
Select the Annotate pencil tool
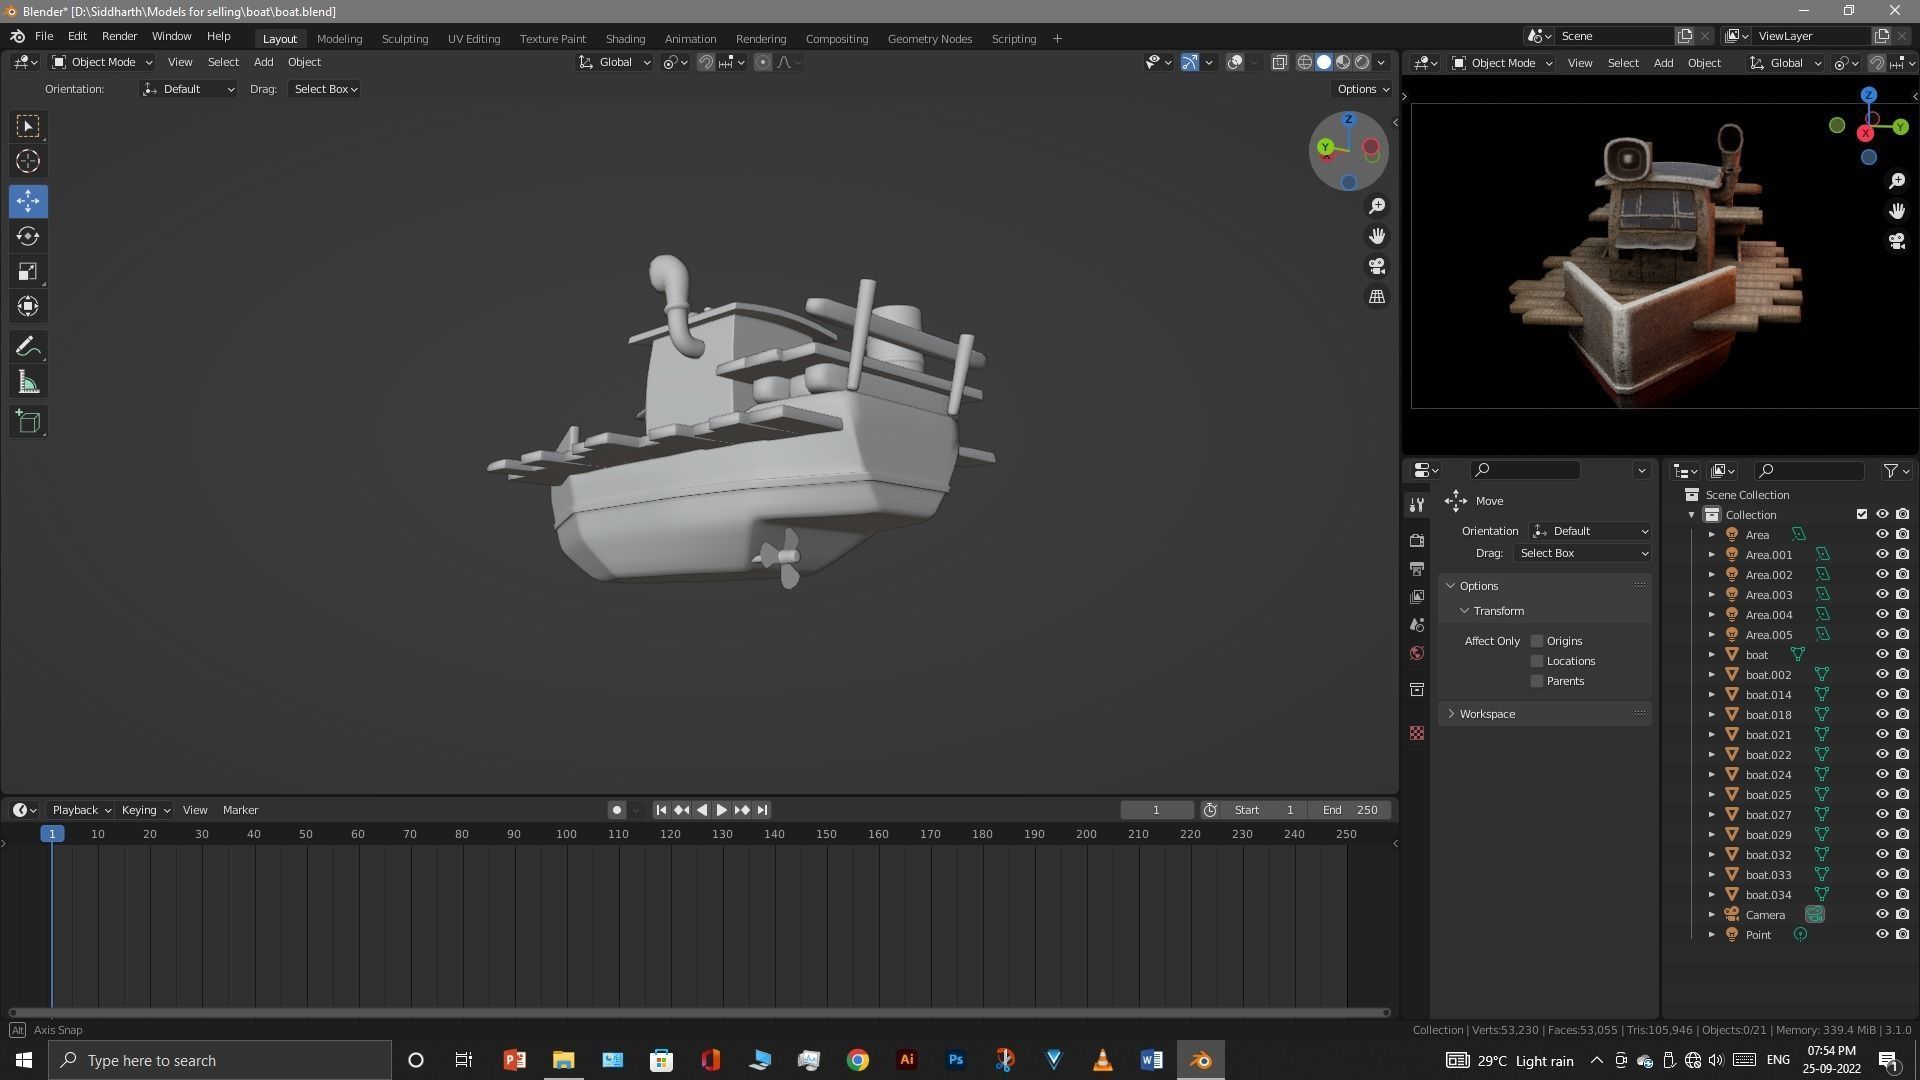(28, 347)
